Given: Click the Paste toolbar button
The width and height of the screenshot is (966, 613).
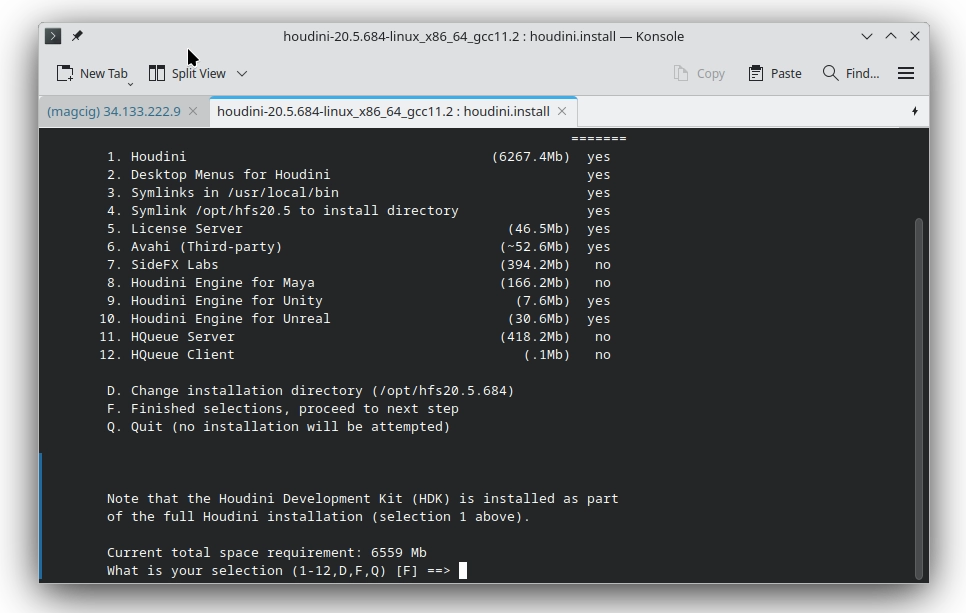Looking at the screenshot, I should tap(775, 73).
